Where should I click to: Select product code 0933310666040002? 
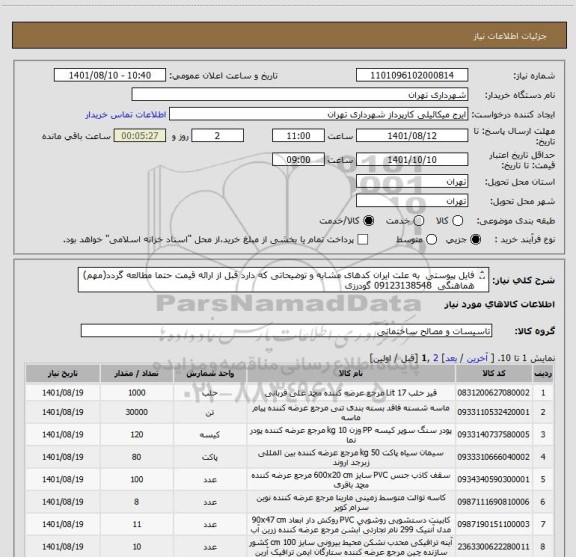(x=493, y=457)
